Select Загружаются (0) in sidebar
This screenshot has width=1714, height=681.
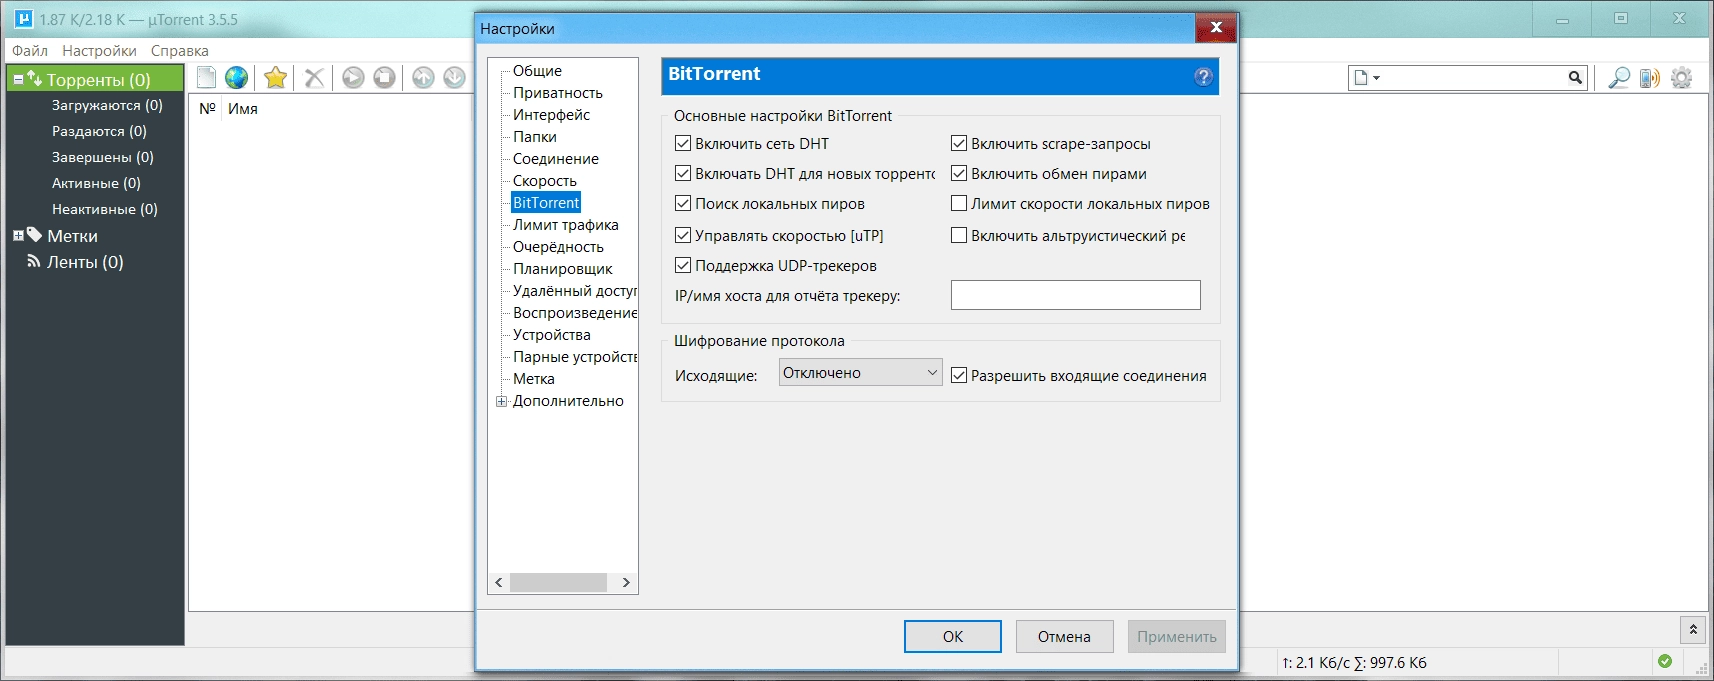coord(107,105)
